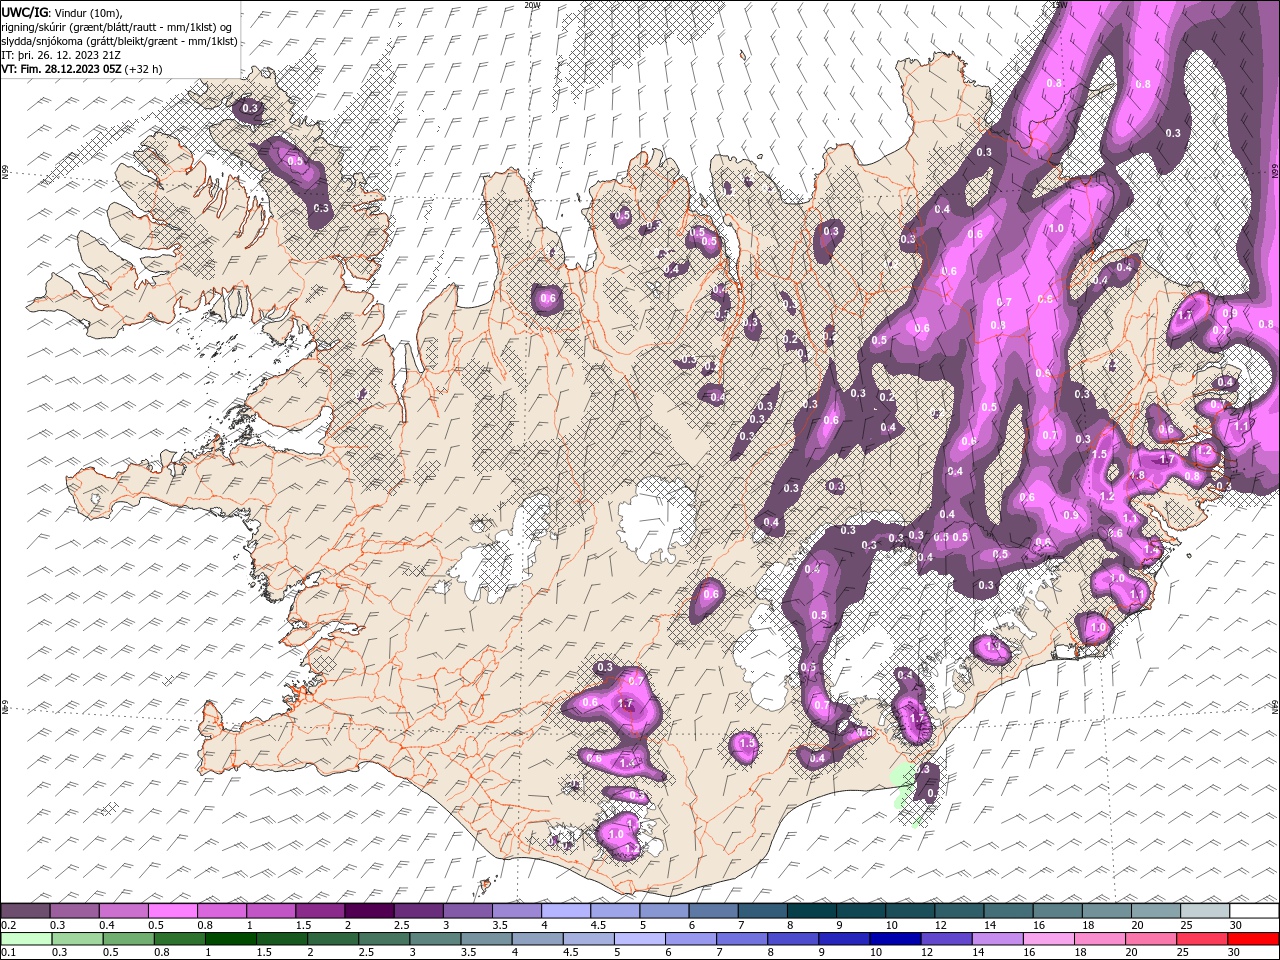Select the steel blue upper swatch labelled 7
This screenshot has width=1280, height=960.
point(762,911)
